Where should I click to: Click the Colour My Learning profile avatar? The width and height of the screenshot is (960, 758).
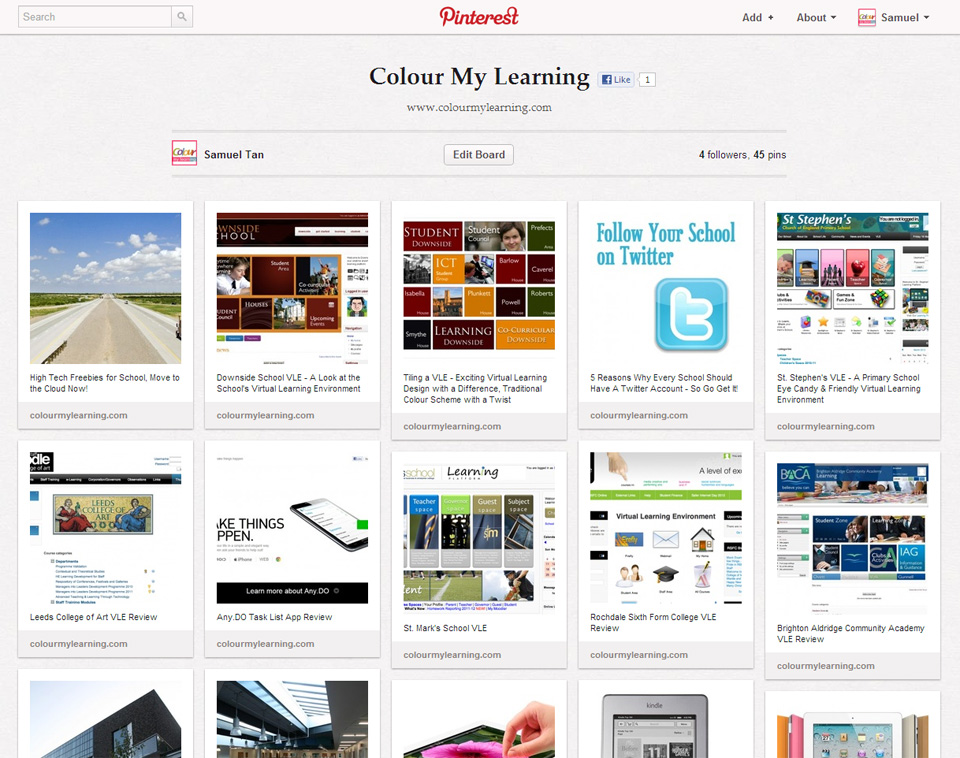pos(184,153)
